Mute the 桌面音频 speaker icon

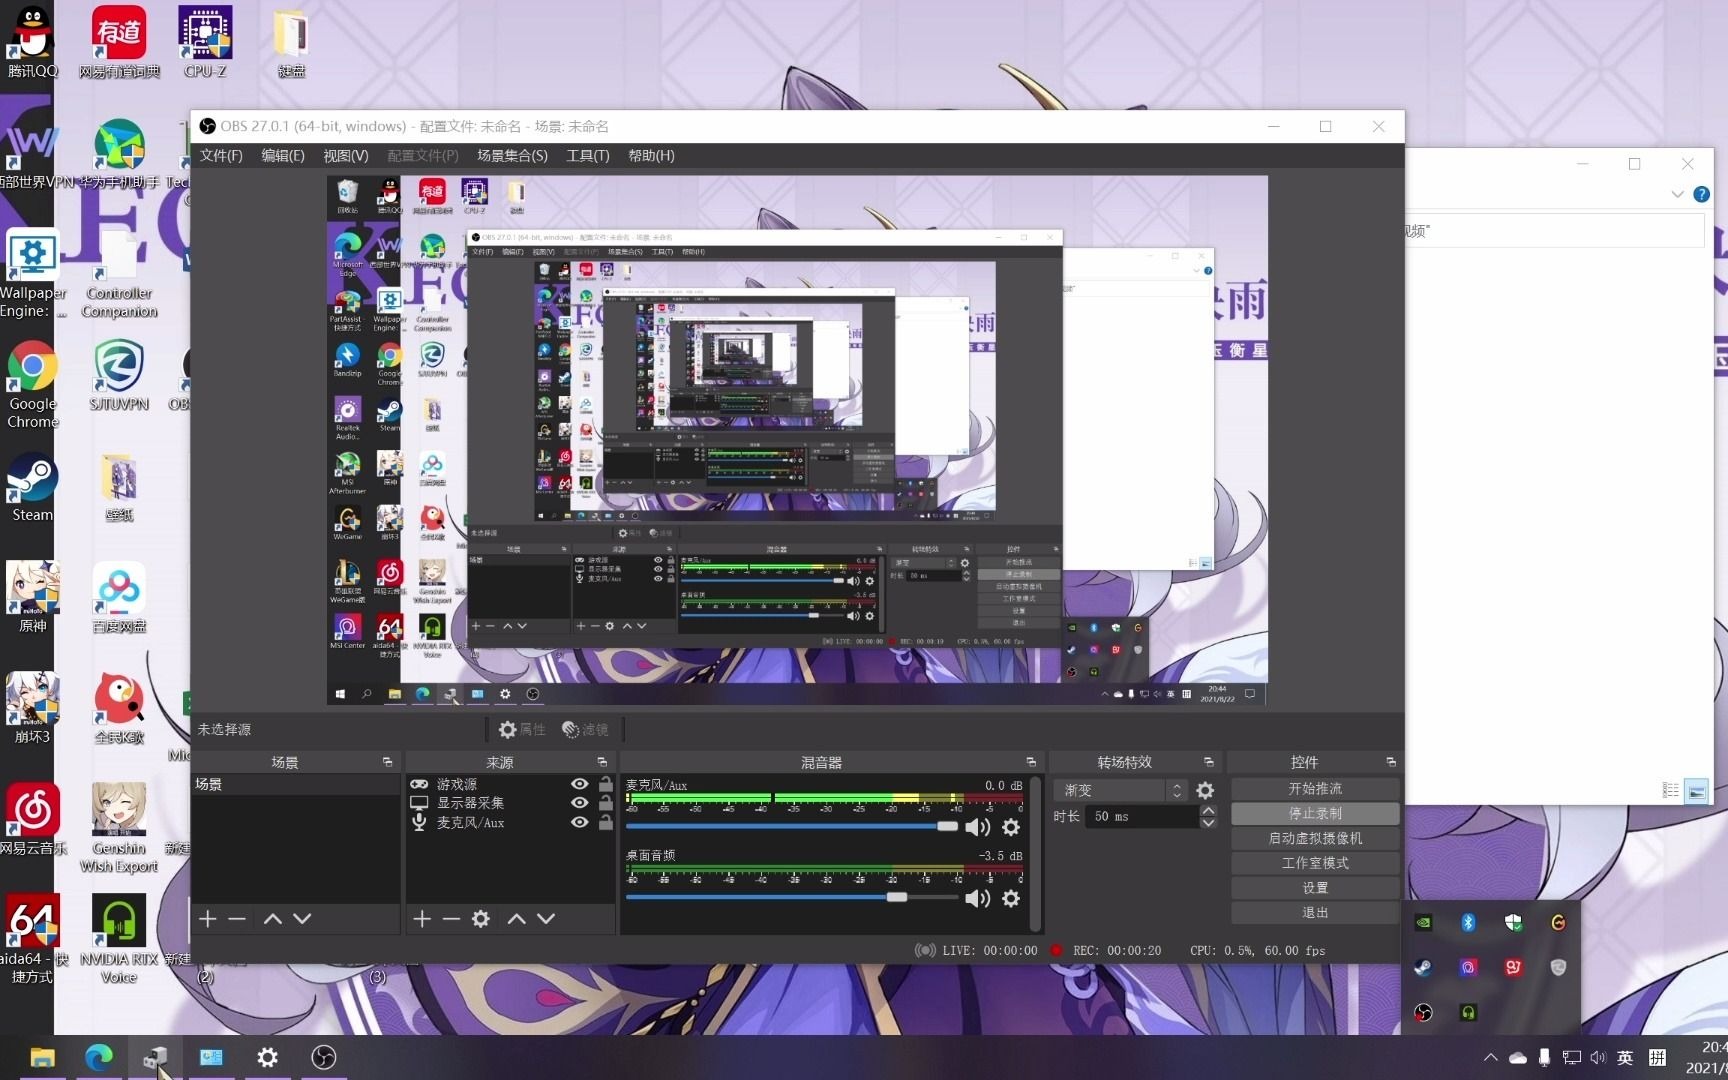(977, 898)
